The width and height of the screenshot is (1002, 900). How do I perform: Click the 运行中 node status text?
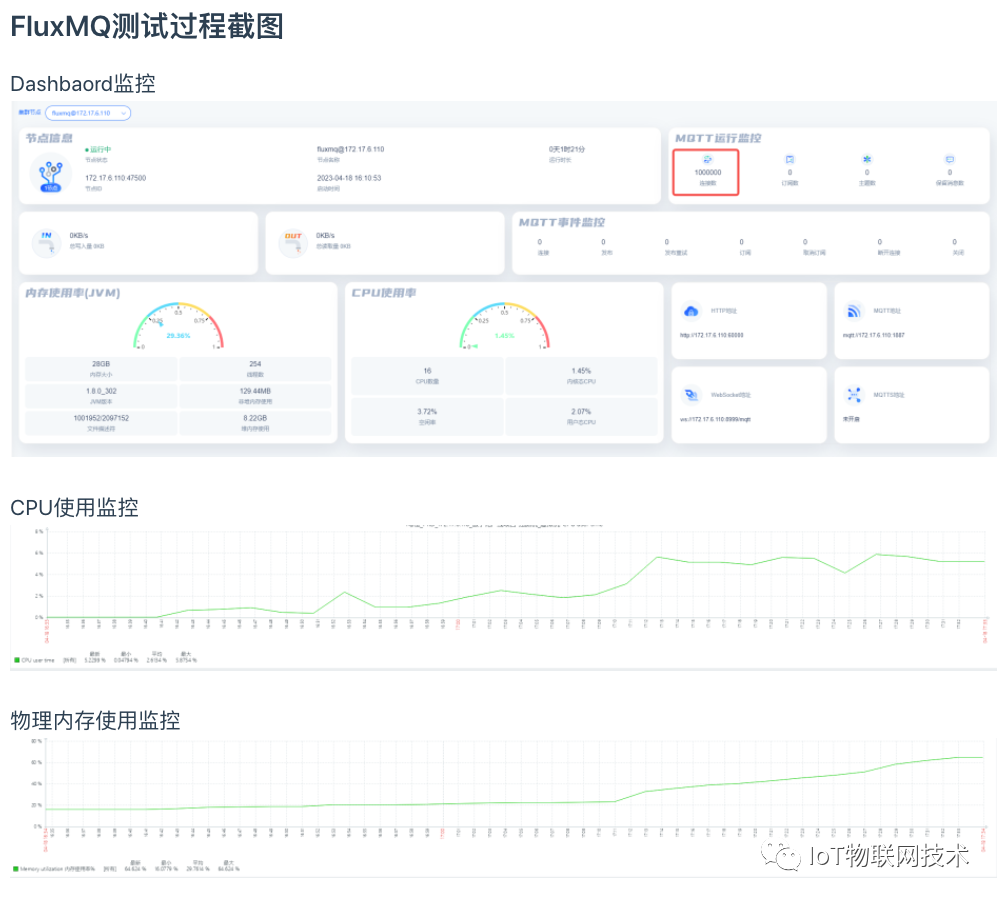(x=100, y=150)
